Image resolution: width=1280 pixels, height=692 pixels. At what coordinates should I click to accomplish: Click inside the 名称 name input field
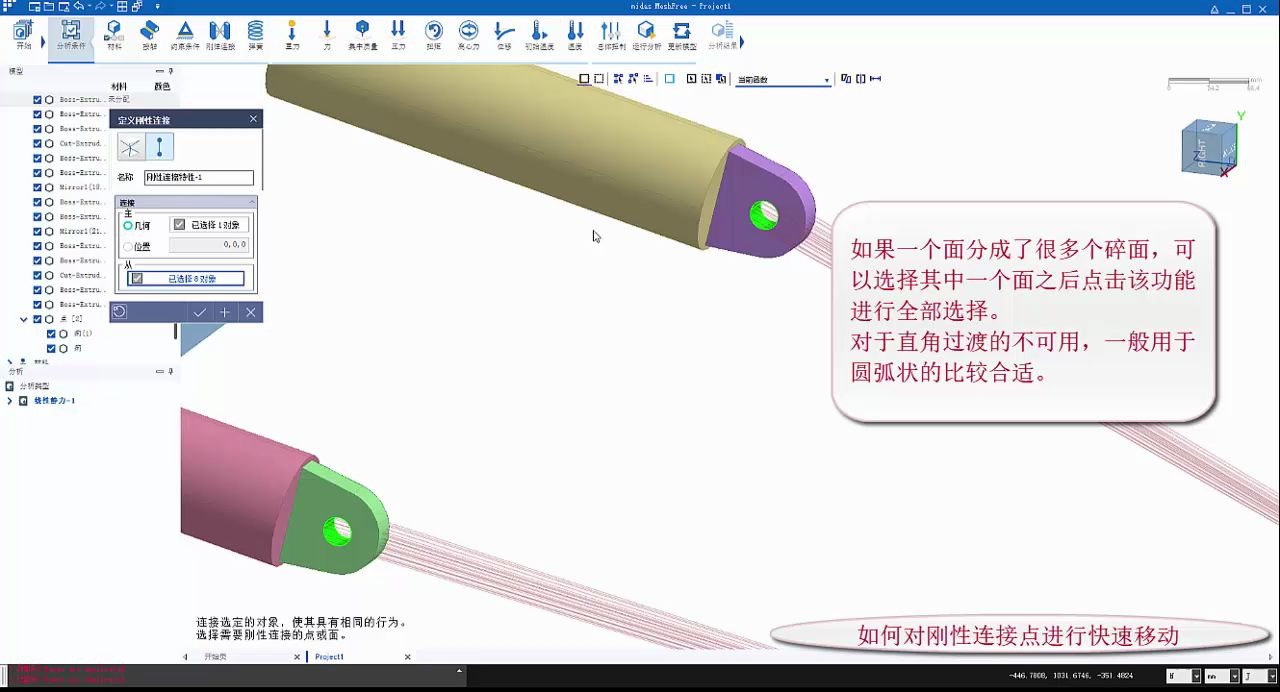200,177
